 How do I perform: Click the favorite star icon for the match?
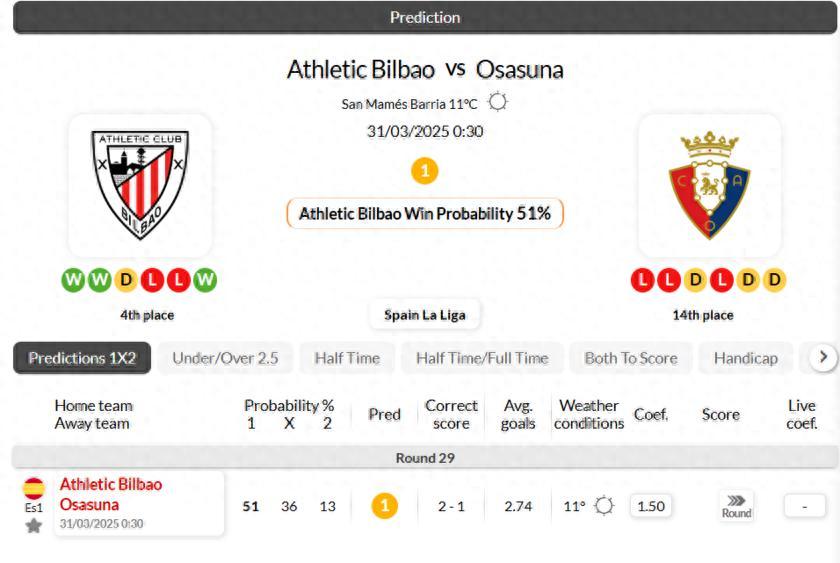(x=34, y=525)
